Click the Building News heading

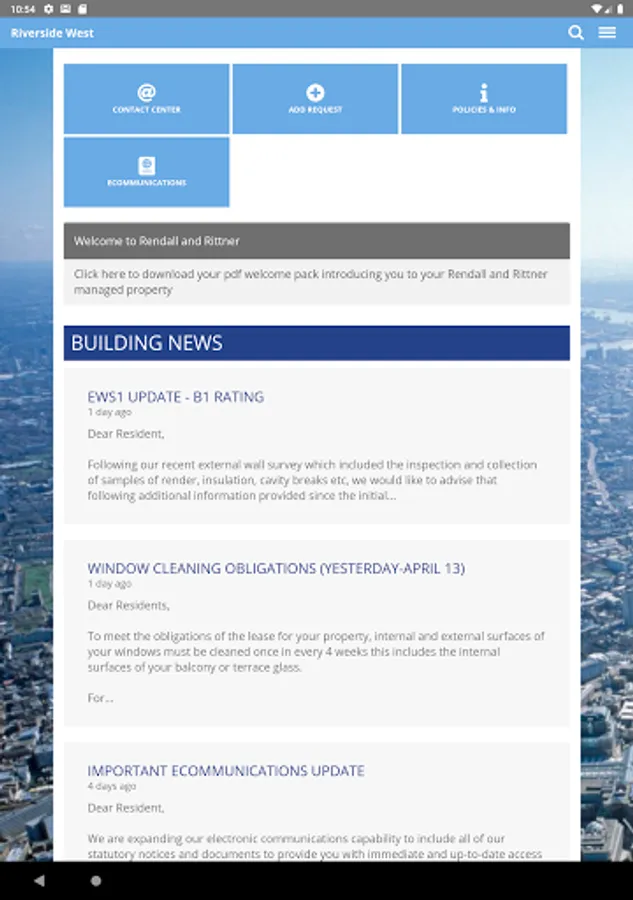pos(317,343)
